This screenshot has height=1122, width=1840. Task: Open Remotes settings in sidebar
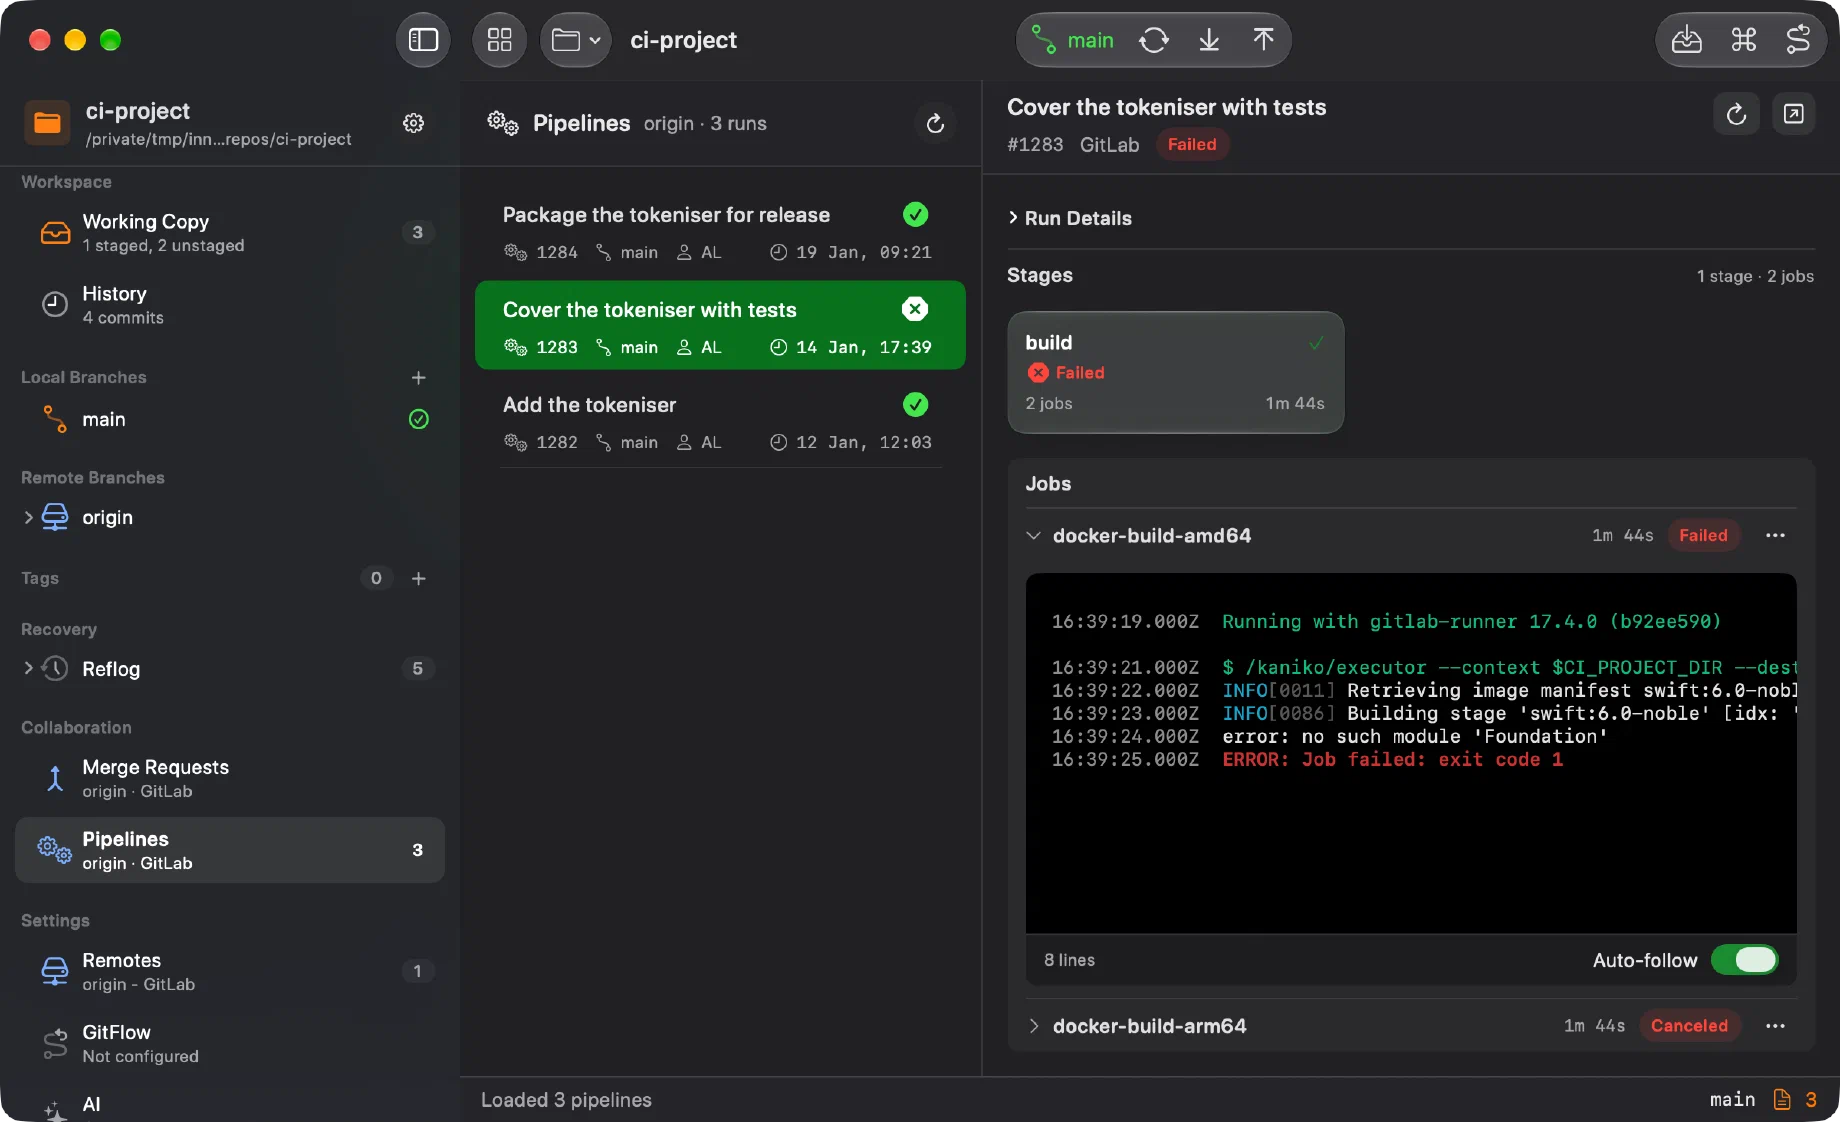[x=230, y=971]
